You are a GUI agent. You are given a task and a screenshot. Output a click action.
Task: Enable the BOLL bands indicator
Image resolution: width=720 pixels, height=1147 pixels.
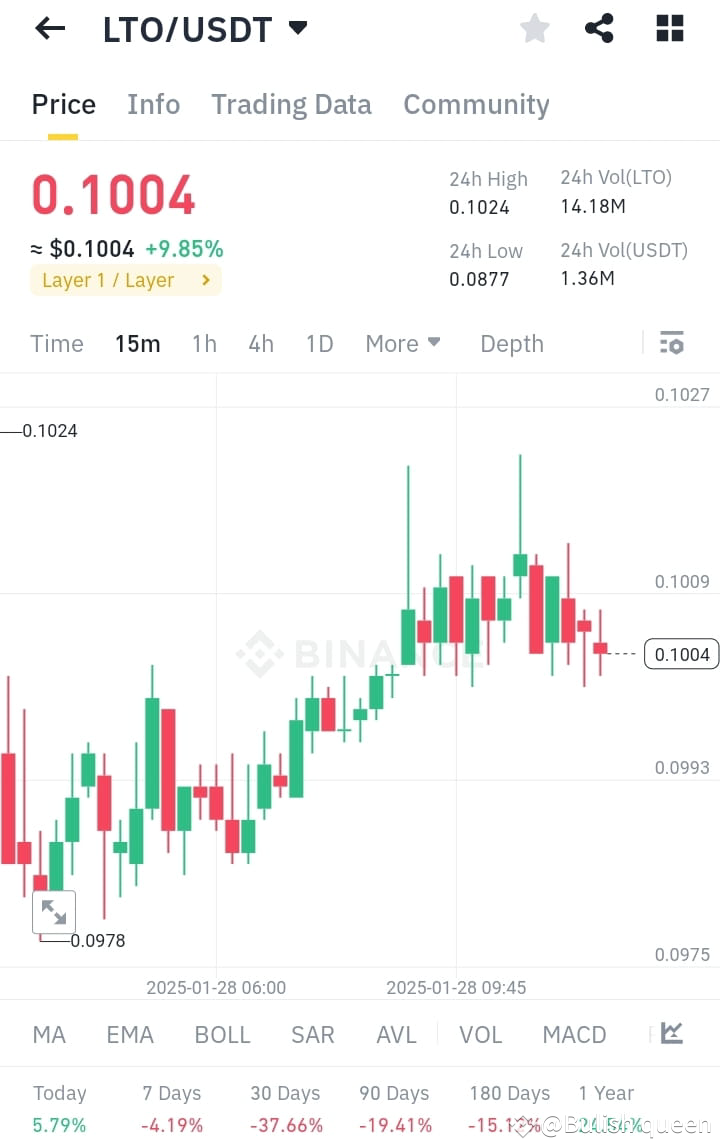[222, 1034]
